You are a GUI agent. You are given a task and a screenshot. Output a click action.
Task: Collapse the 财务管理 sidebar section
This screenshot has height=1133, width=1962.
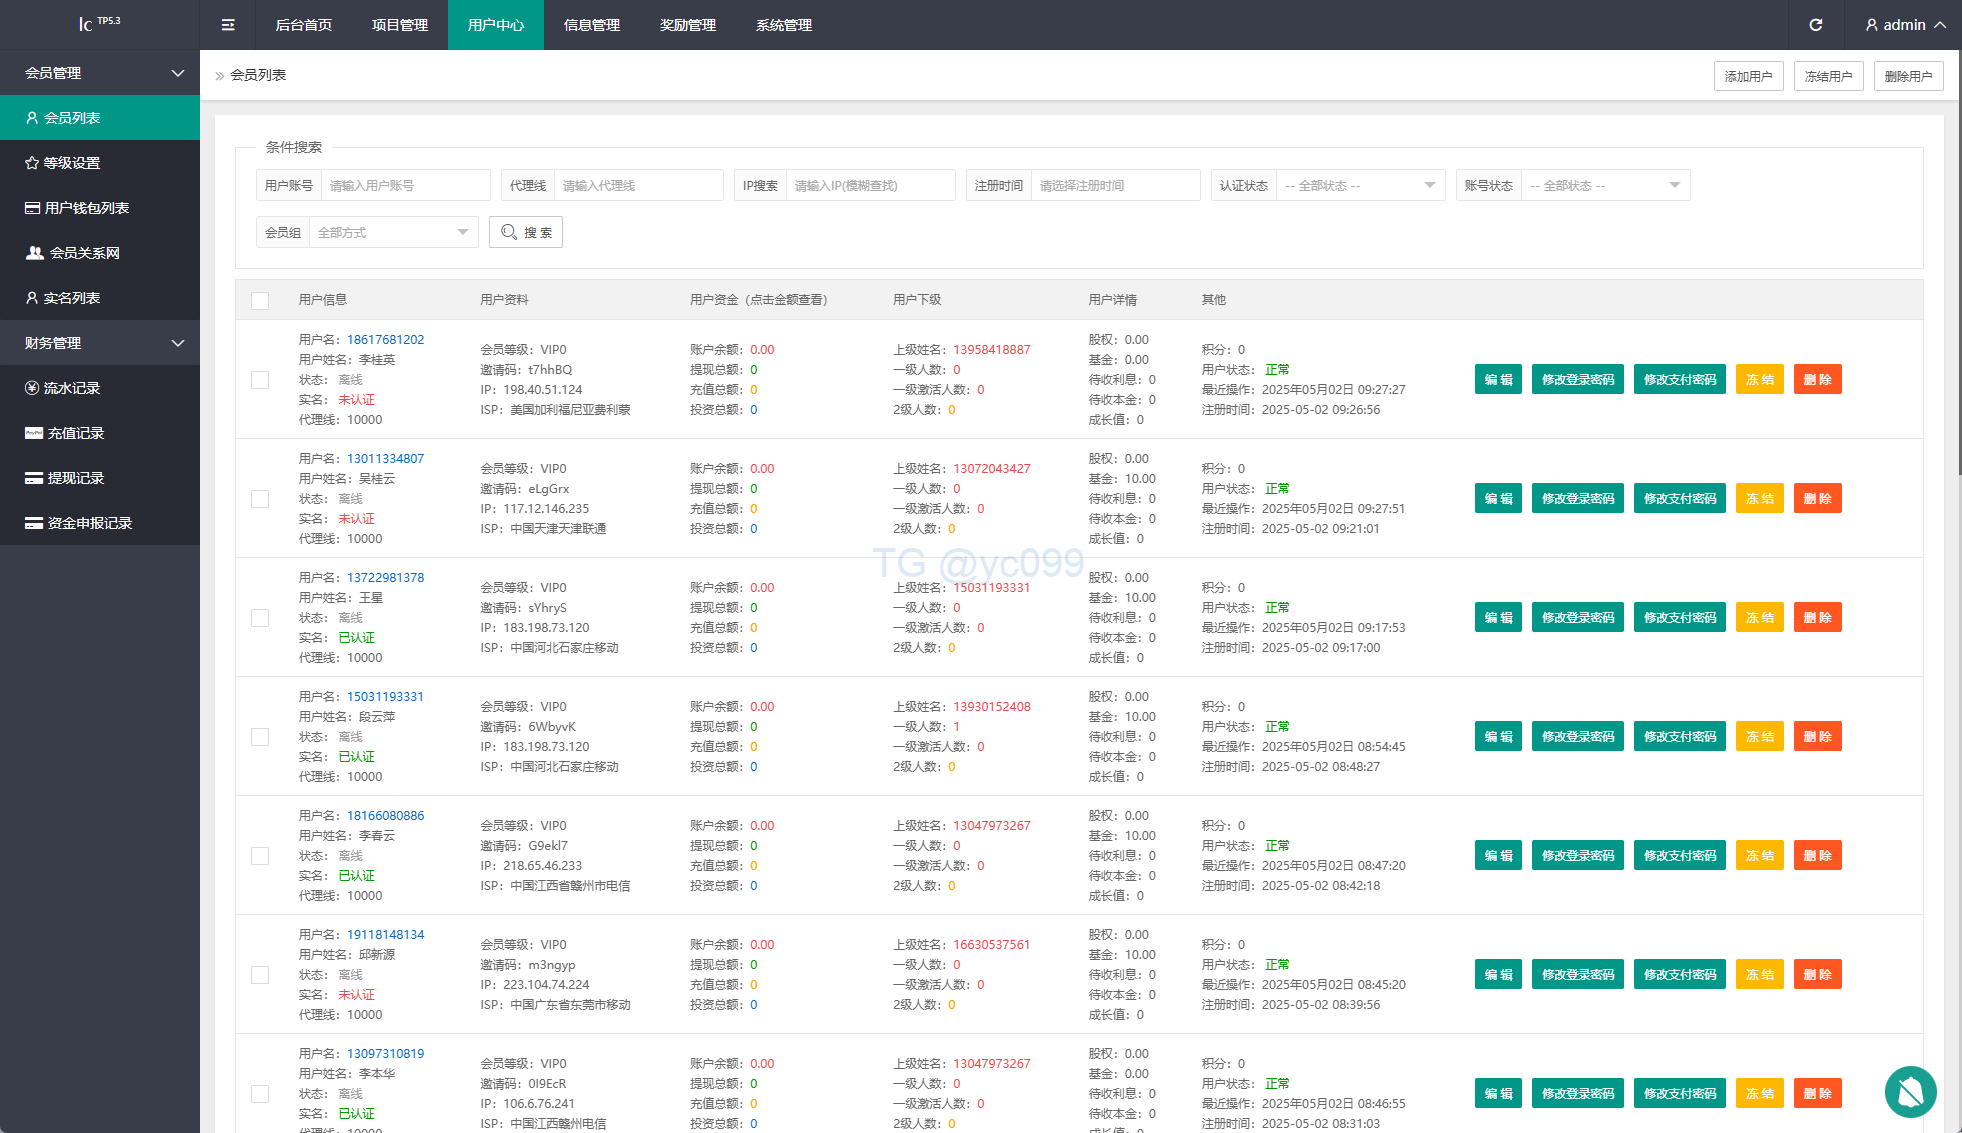pos(100,343)
